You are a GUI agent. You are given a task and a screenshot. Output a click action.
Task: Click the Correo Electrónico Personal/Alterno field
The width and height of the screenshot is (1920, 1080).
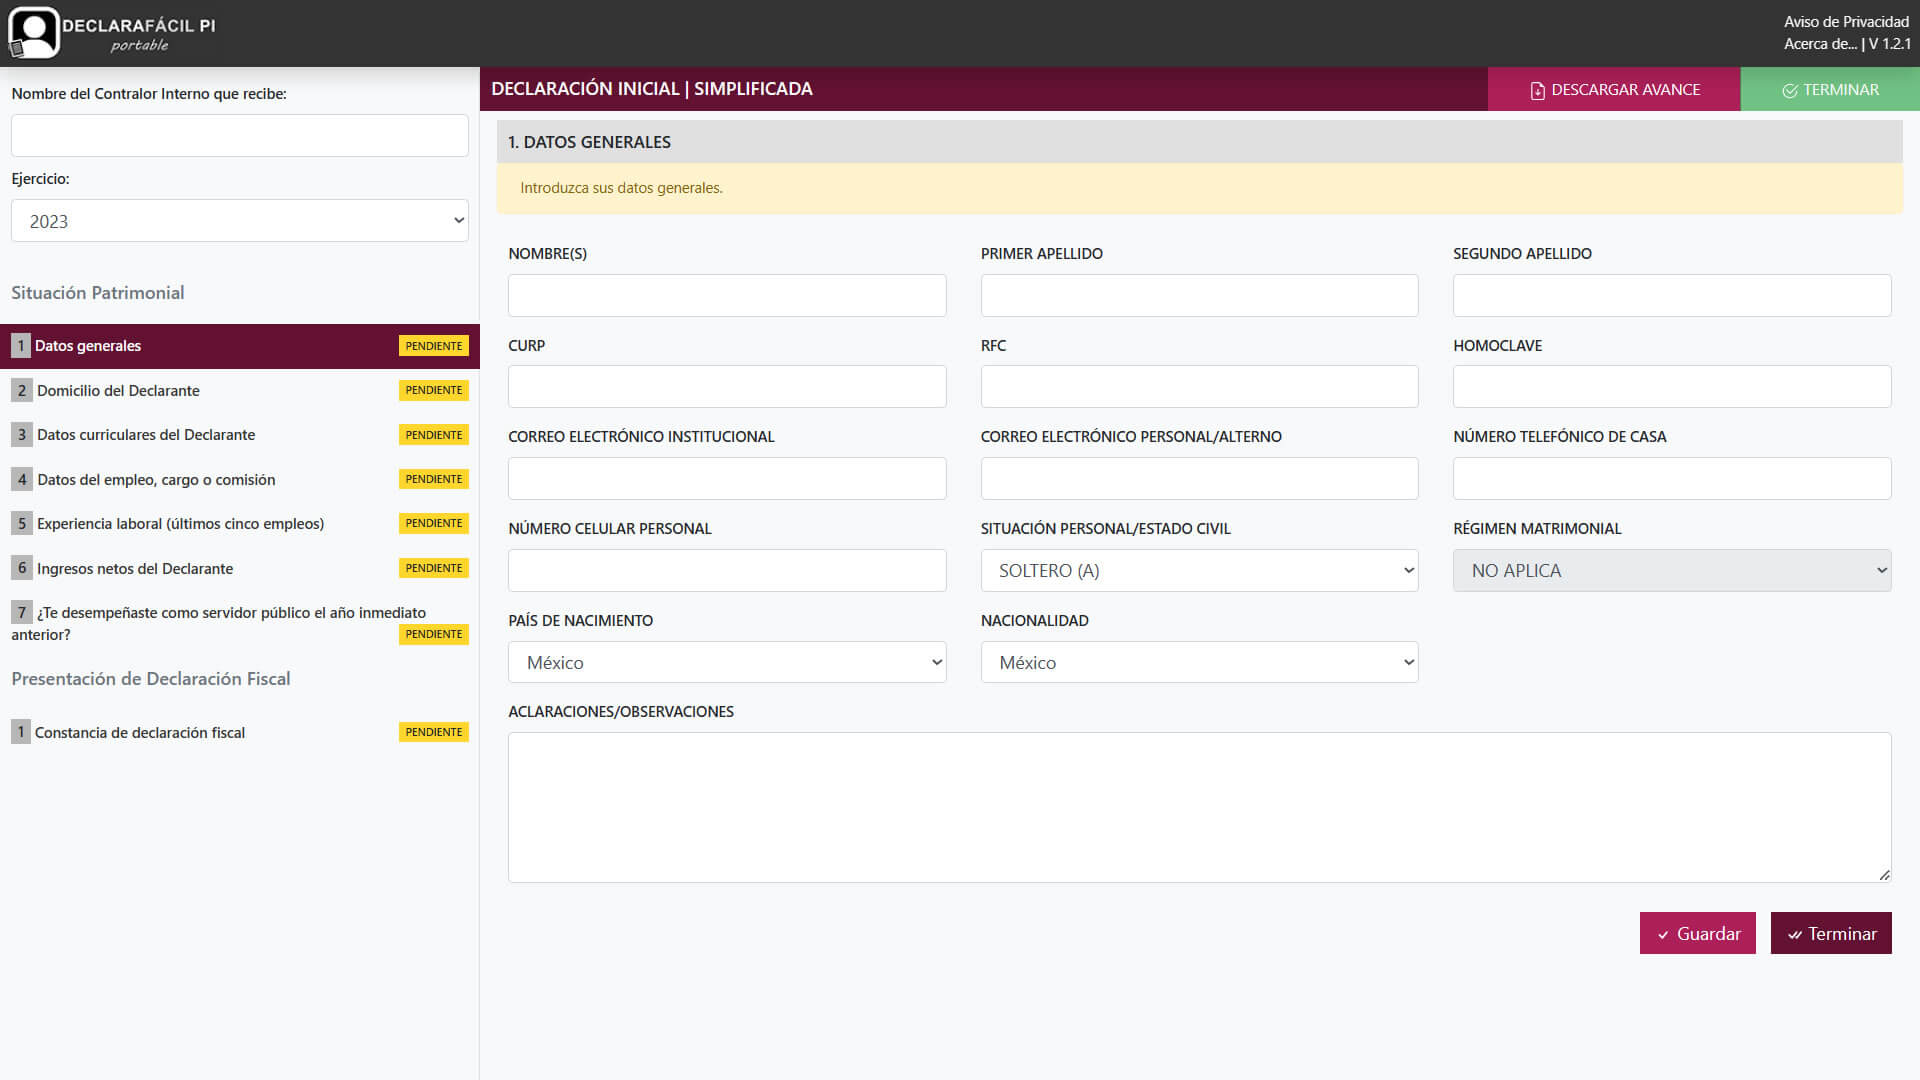[1199, 479]
